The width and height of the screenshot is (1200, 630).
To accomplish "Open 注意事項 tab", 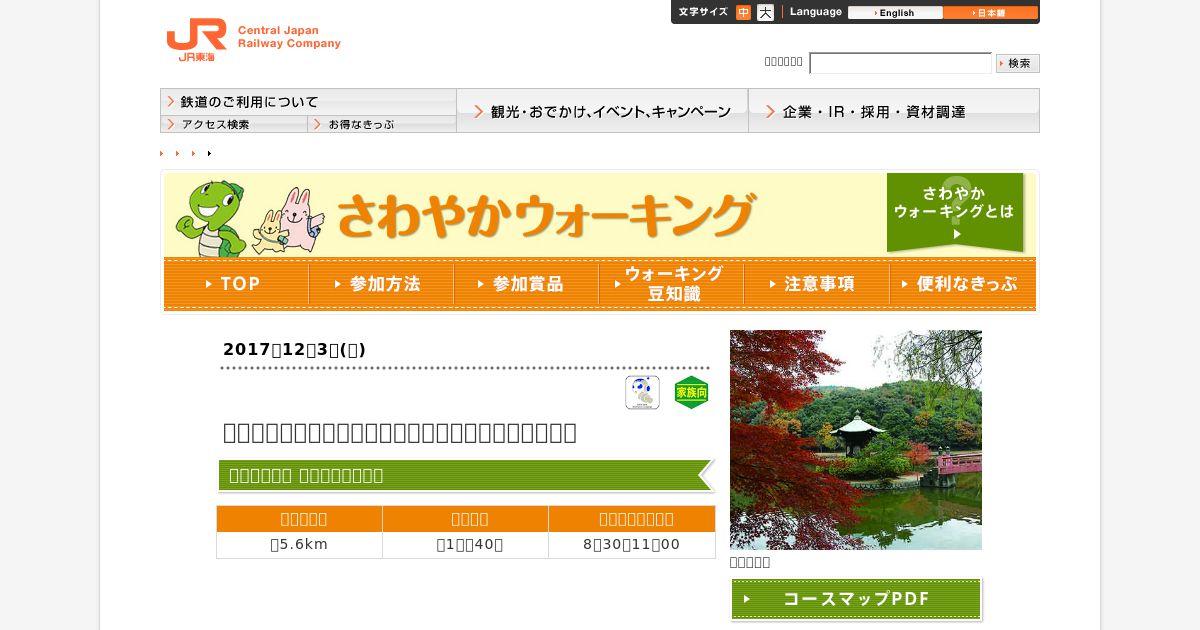I will click(x=816, y=284).
